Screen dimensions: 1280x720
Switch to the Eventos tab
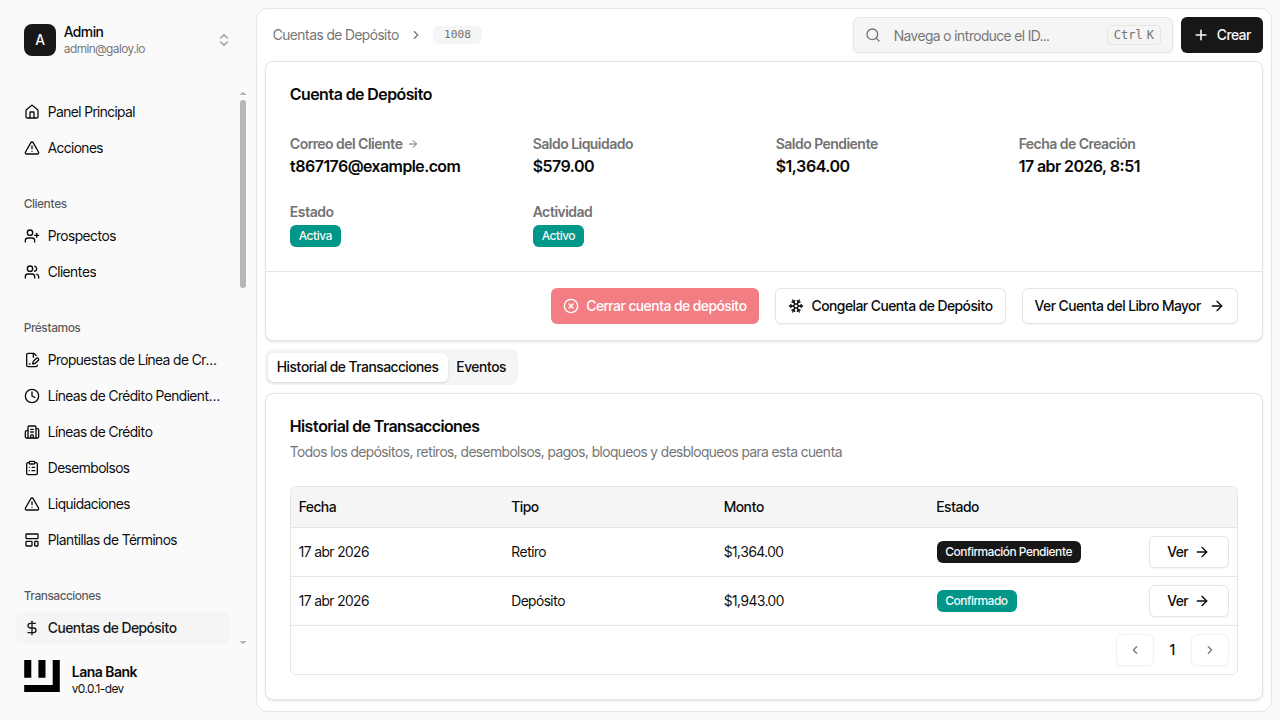point(481,367)
